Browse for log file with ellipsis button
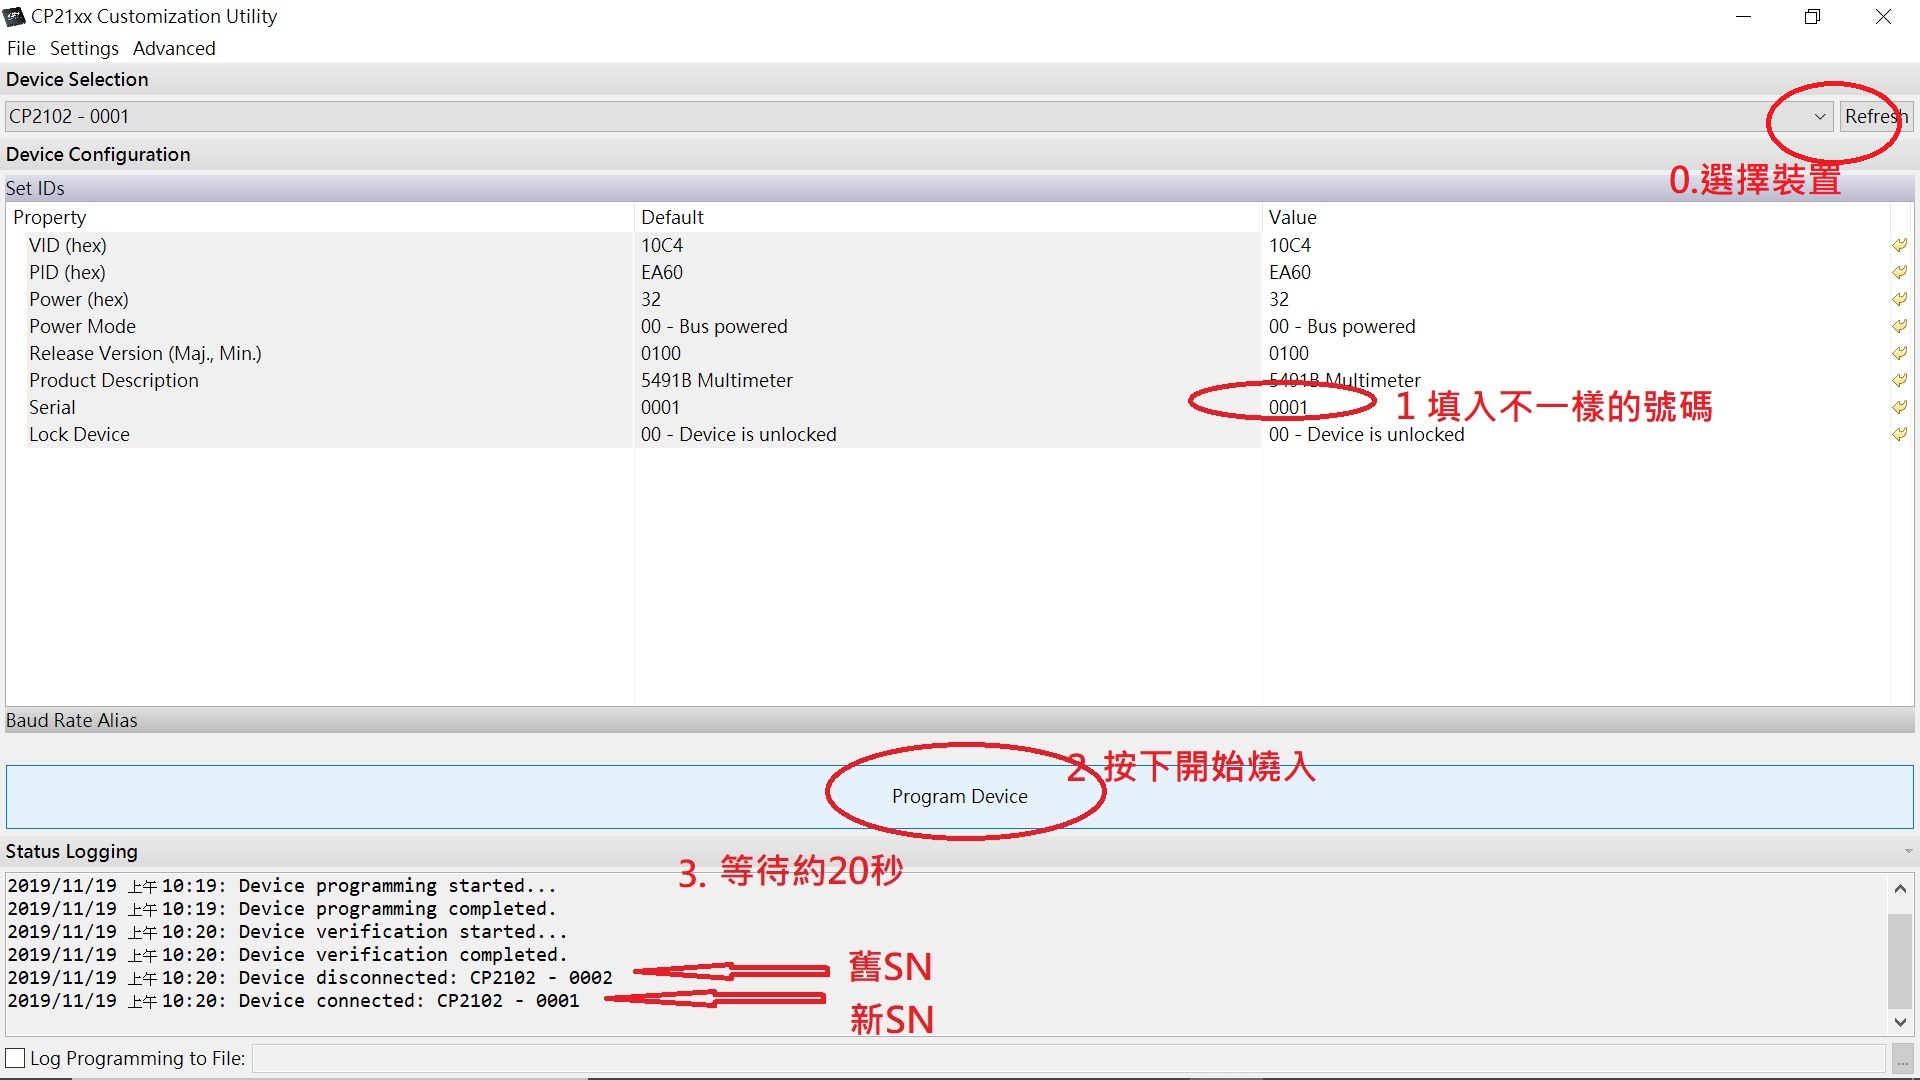The image size is (1920, 1080). point(1901,1059)
